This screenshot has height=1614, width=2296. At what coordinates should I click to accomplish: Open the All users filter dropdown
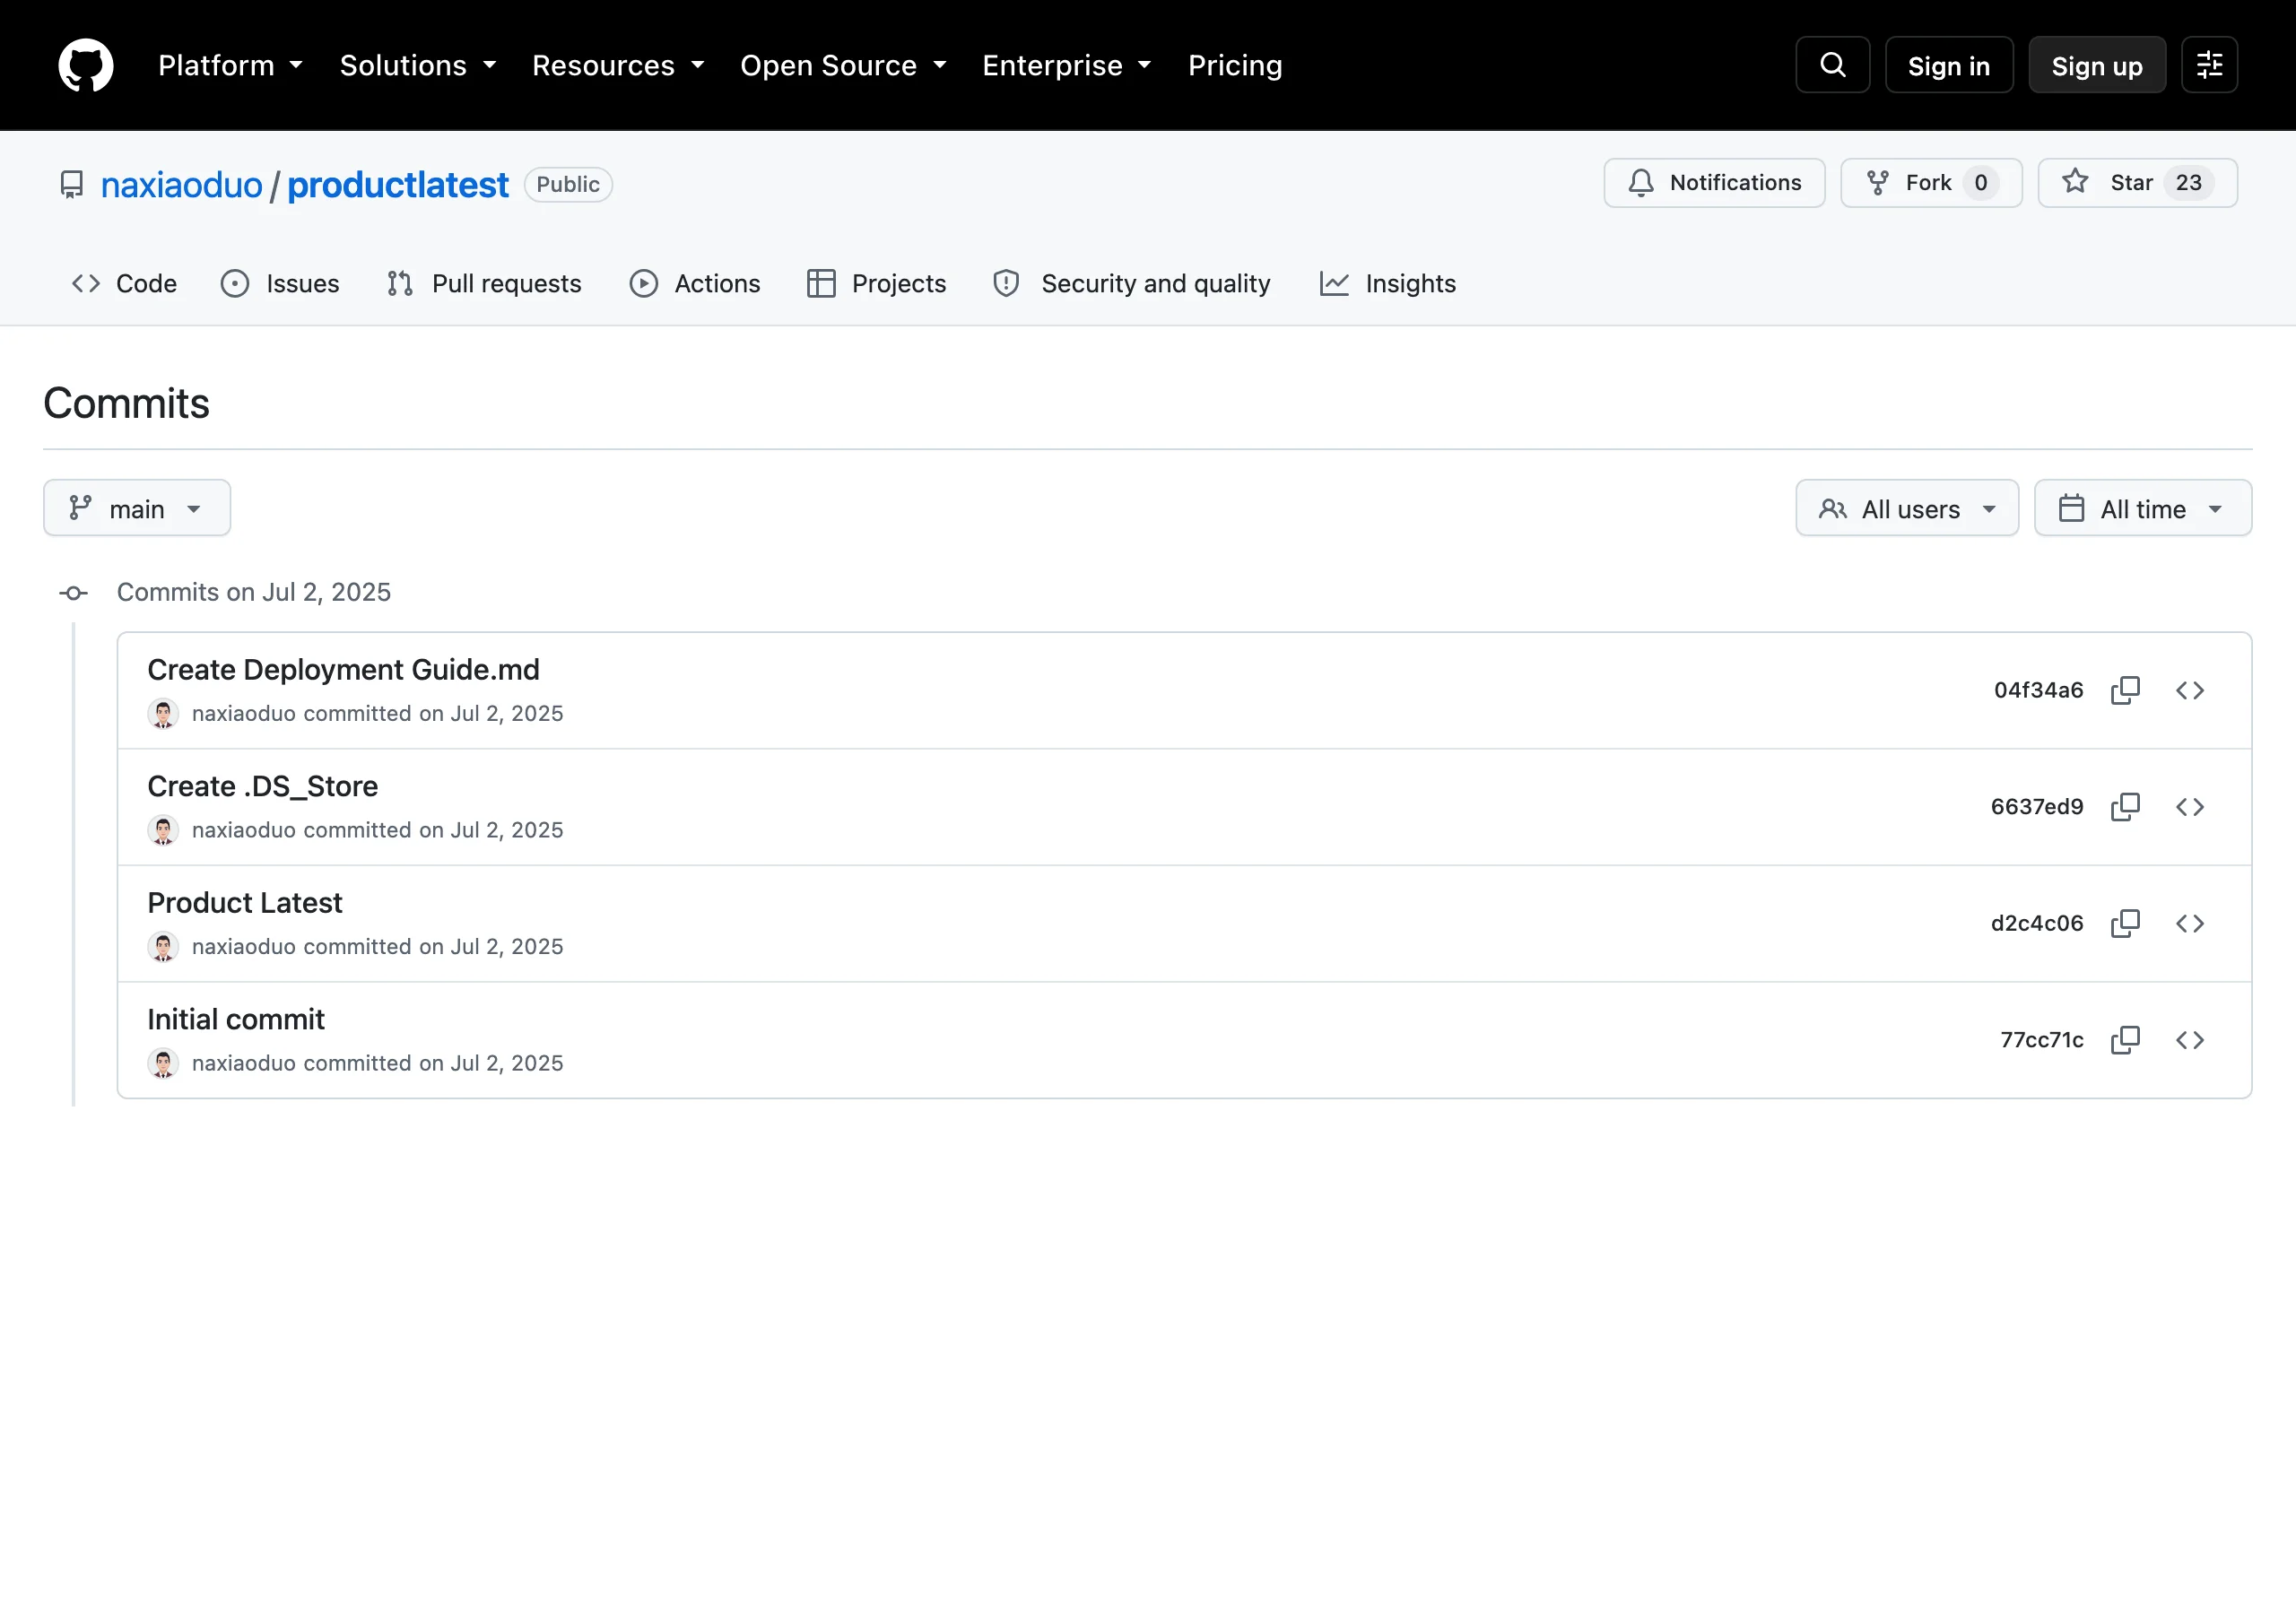(1907, 508)
